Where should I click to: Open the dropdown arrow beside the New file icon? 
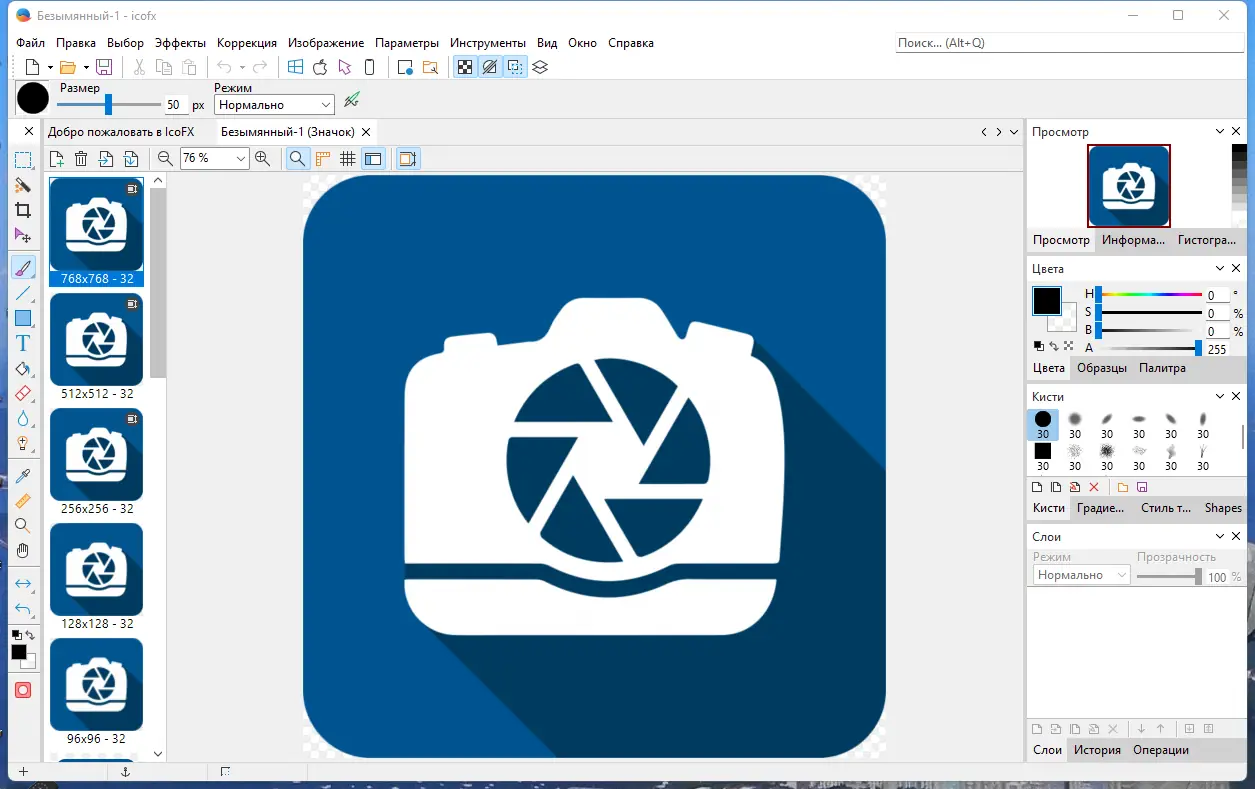click(x=49, y=67)
